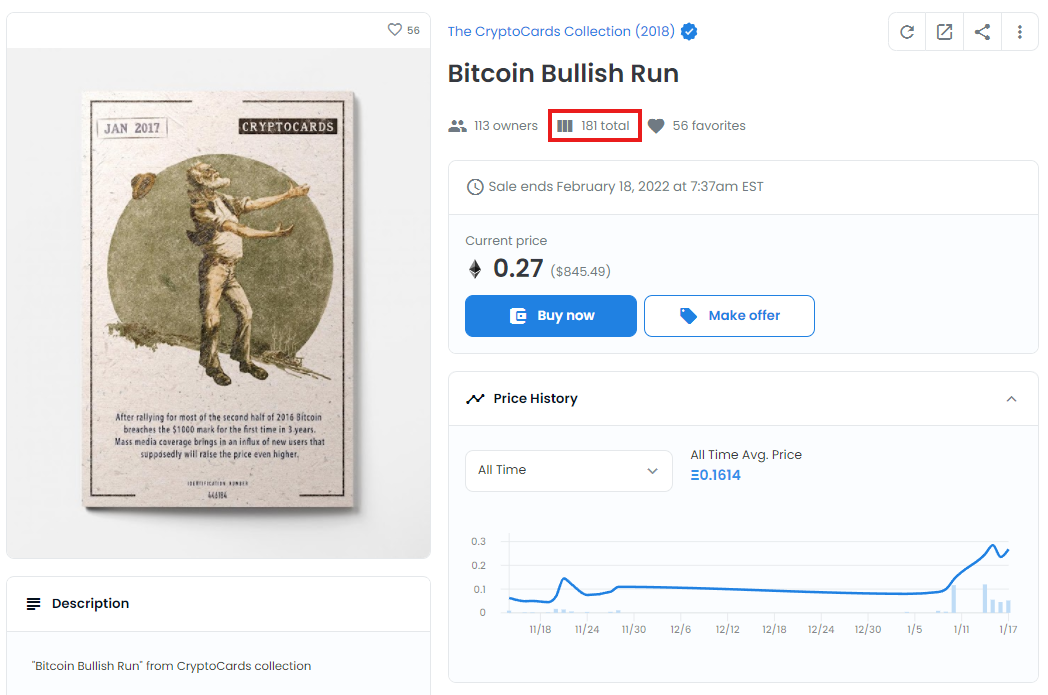Click the share icon
The width and height of the screenshot is (1048, 695).
pos(982,31)
